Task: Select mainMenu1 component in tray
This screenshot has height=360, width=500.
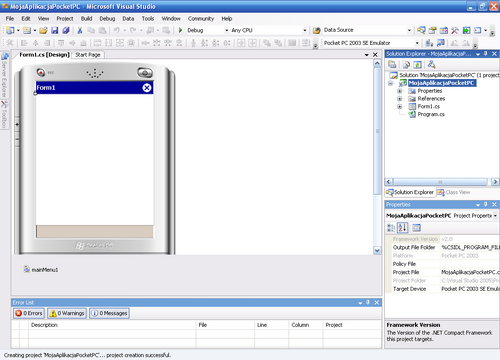Action: (x=41, y=269)
